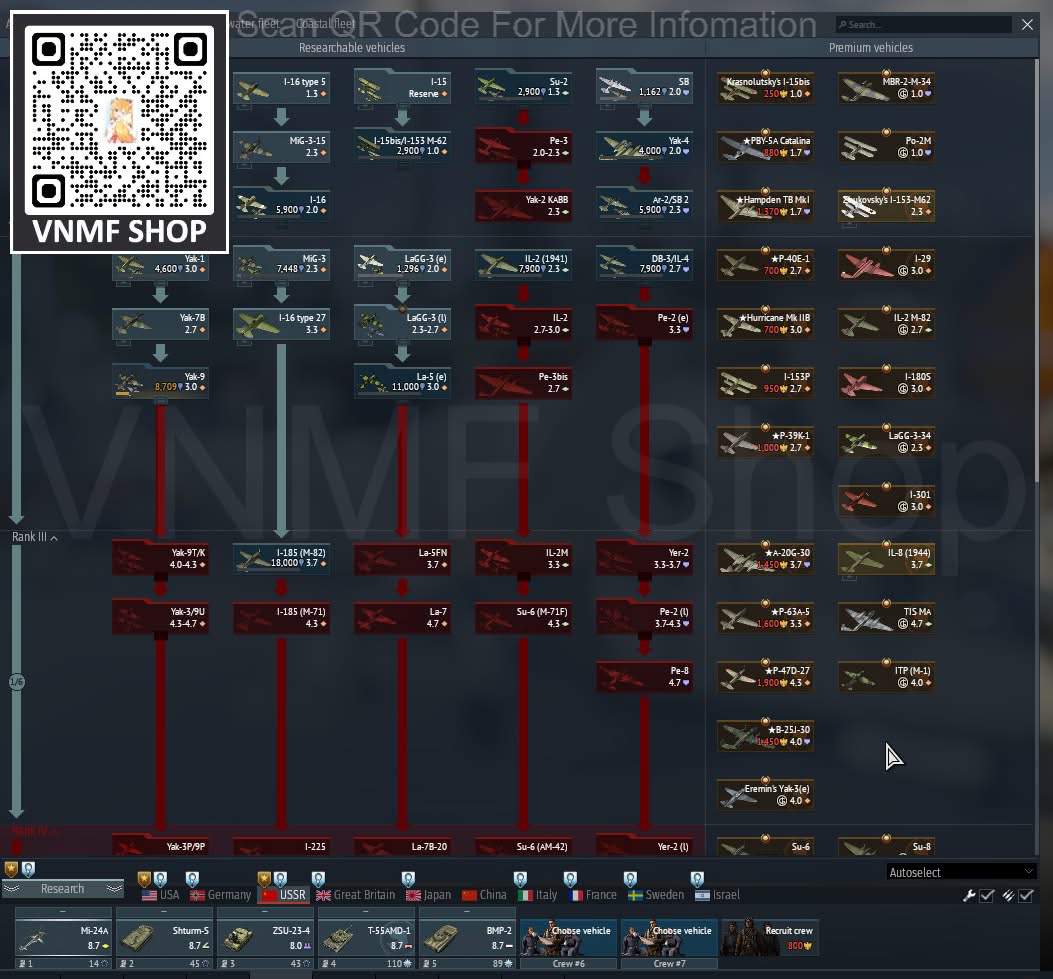Switch to the Japan nation tab
This screenshot has width=1053, height=979.
pos(428,895)
